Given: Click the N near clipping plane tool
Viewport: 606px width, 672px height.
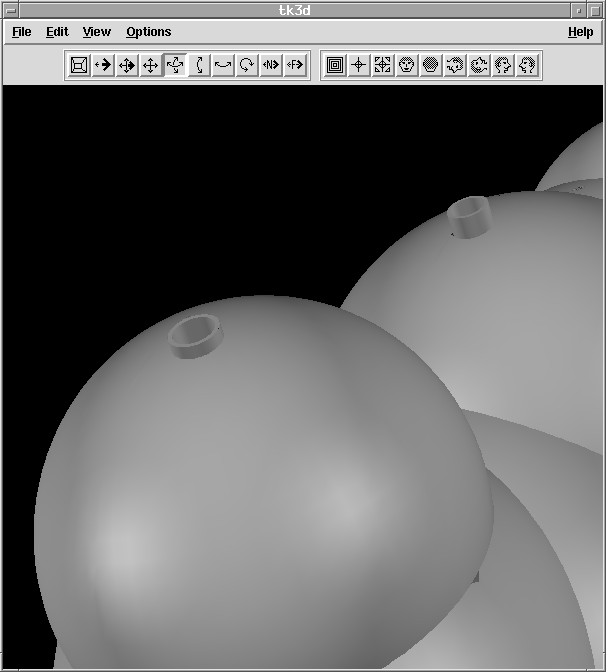Looking at the screenshot, I should tap(271, 65).
